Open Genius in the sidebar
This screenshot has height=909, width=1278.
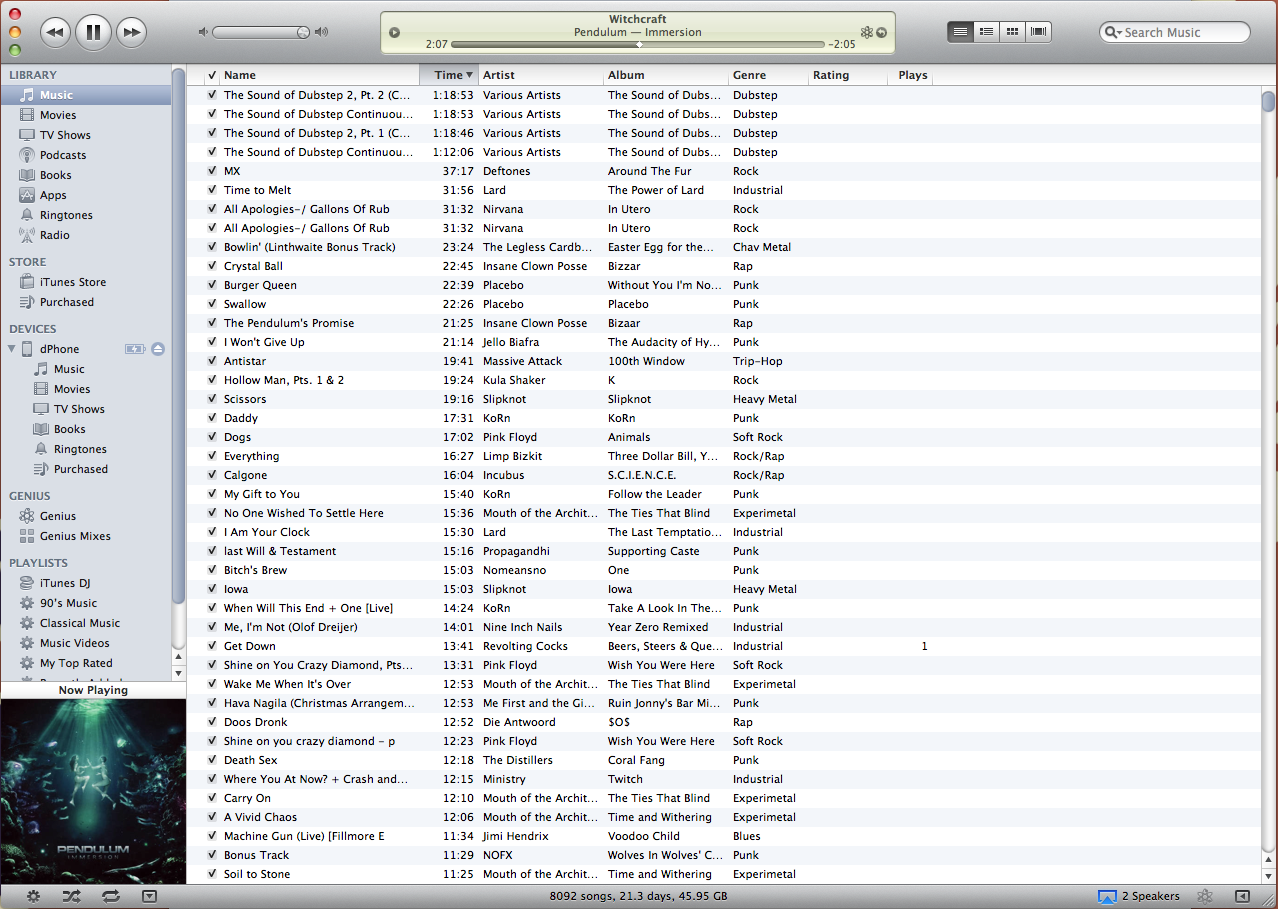pos(86,516)
